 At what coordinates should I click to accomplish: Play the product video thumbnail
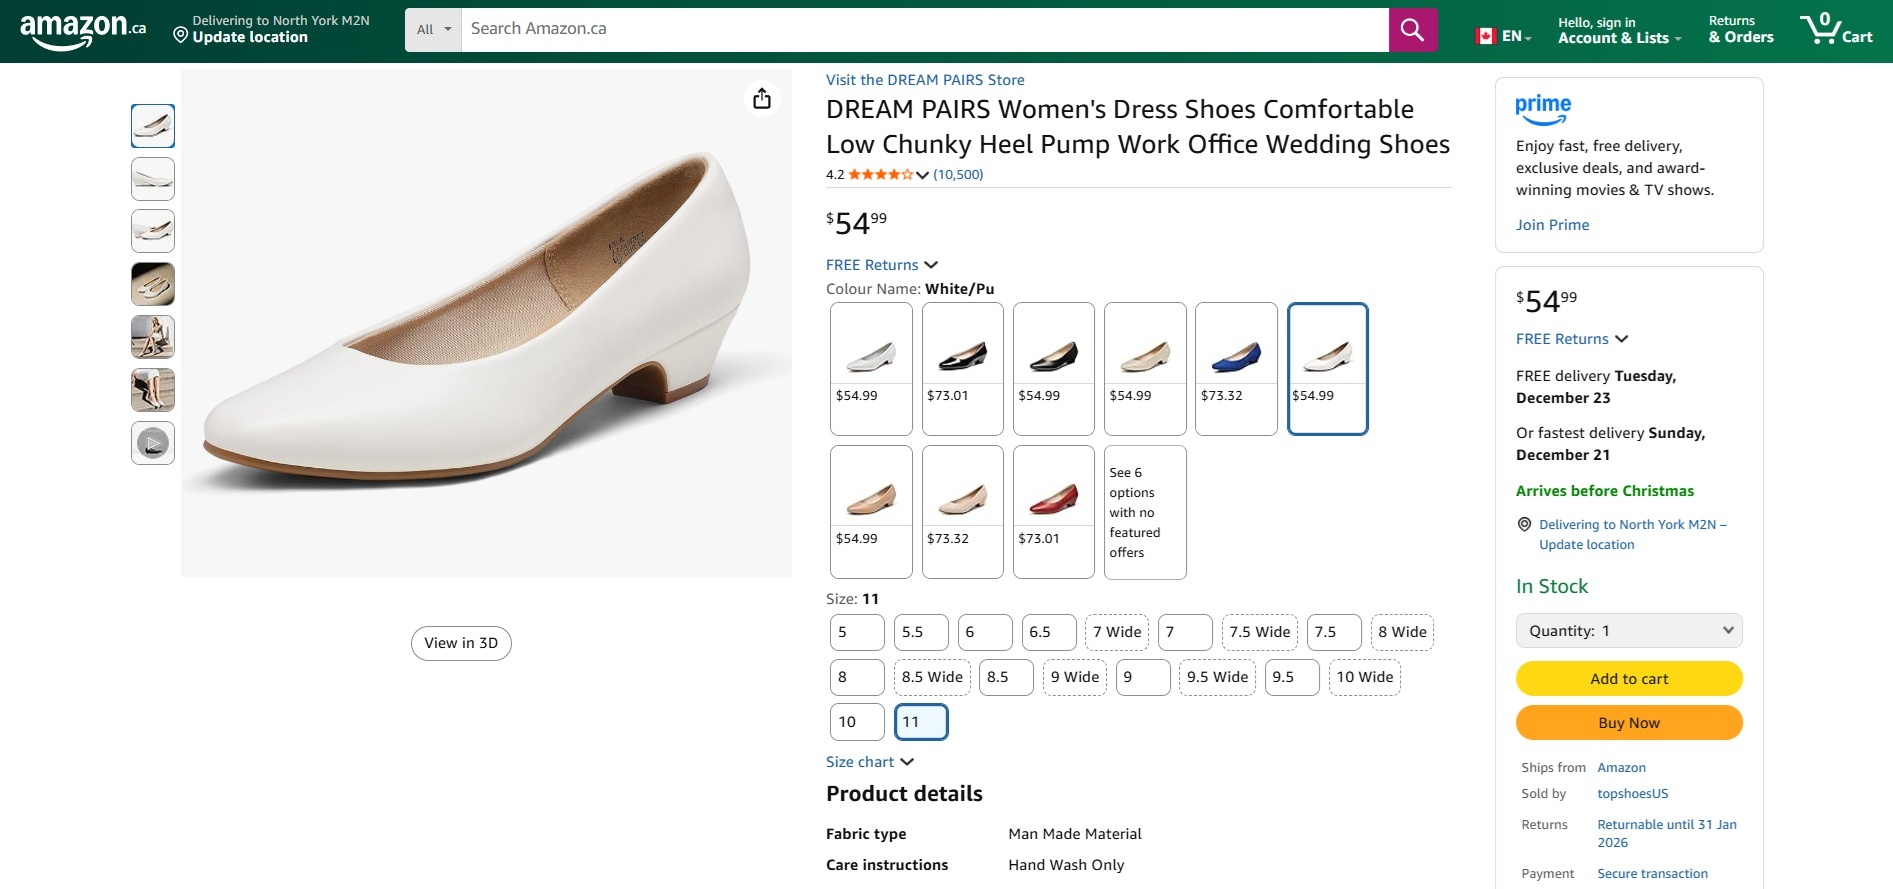pos(153,443)
